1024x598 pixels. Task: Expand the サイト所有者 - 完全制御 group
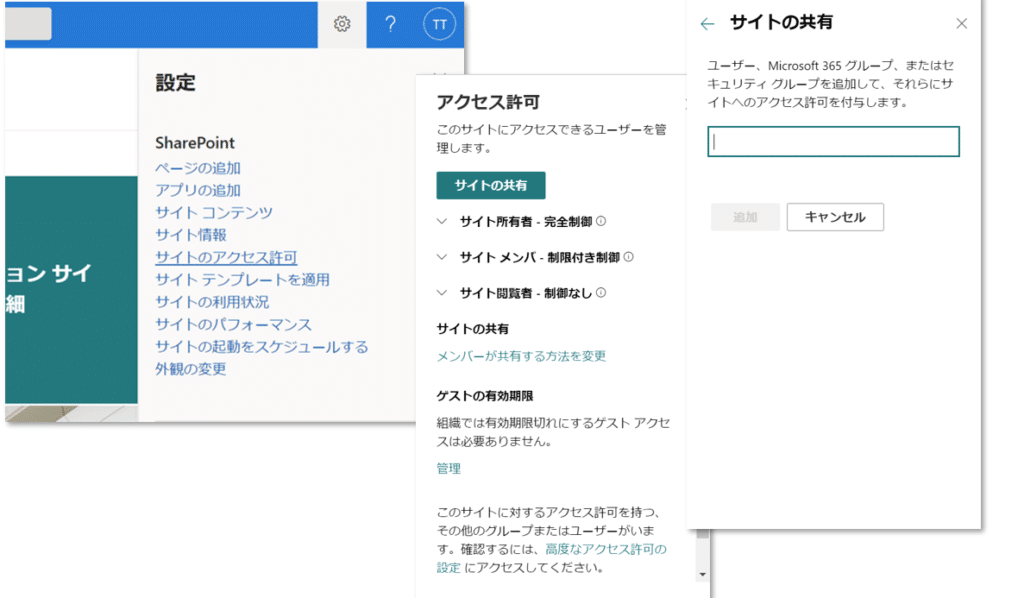coord(443,221)
